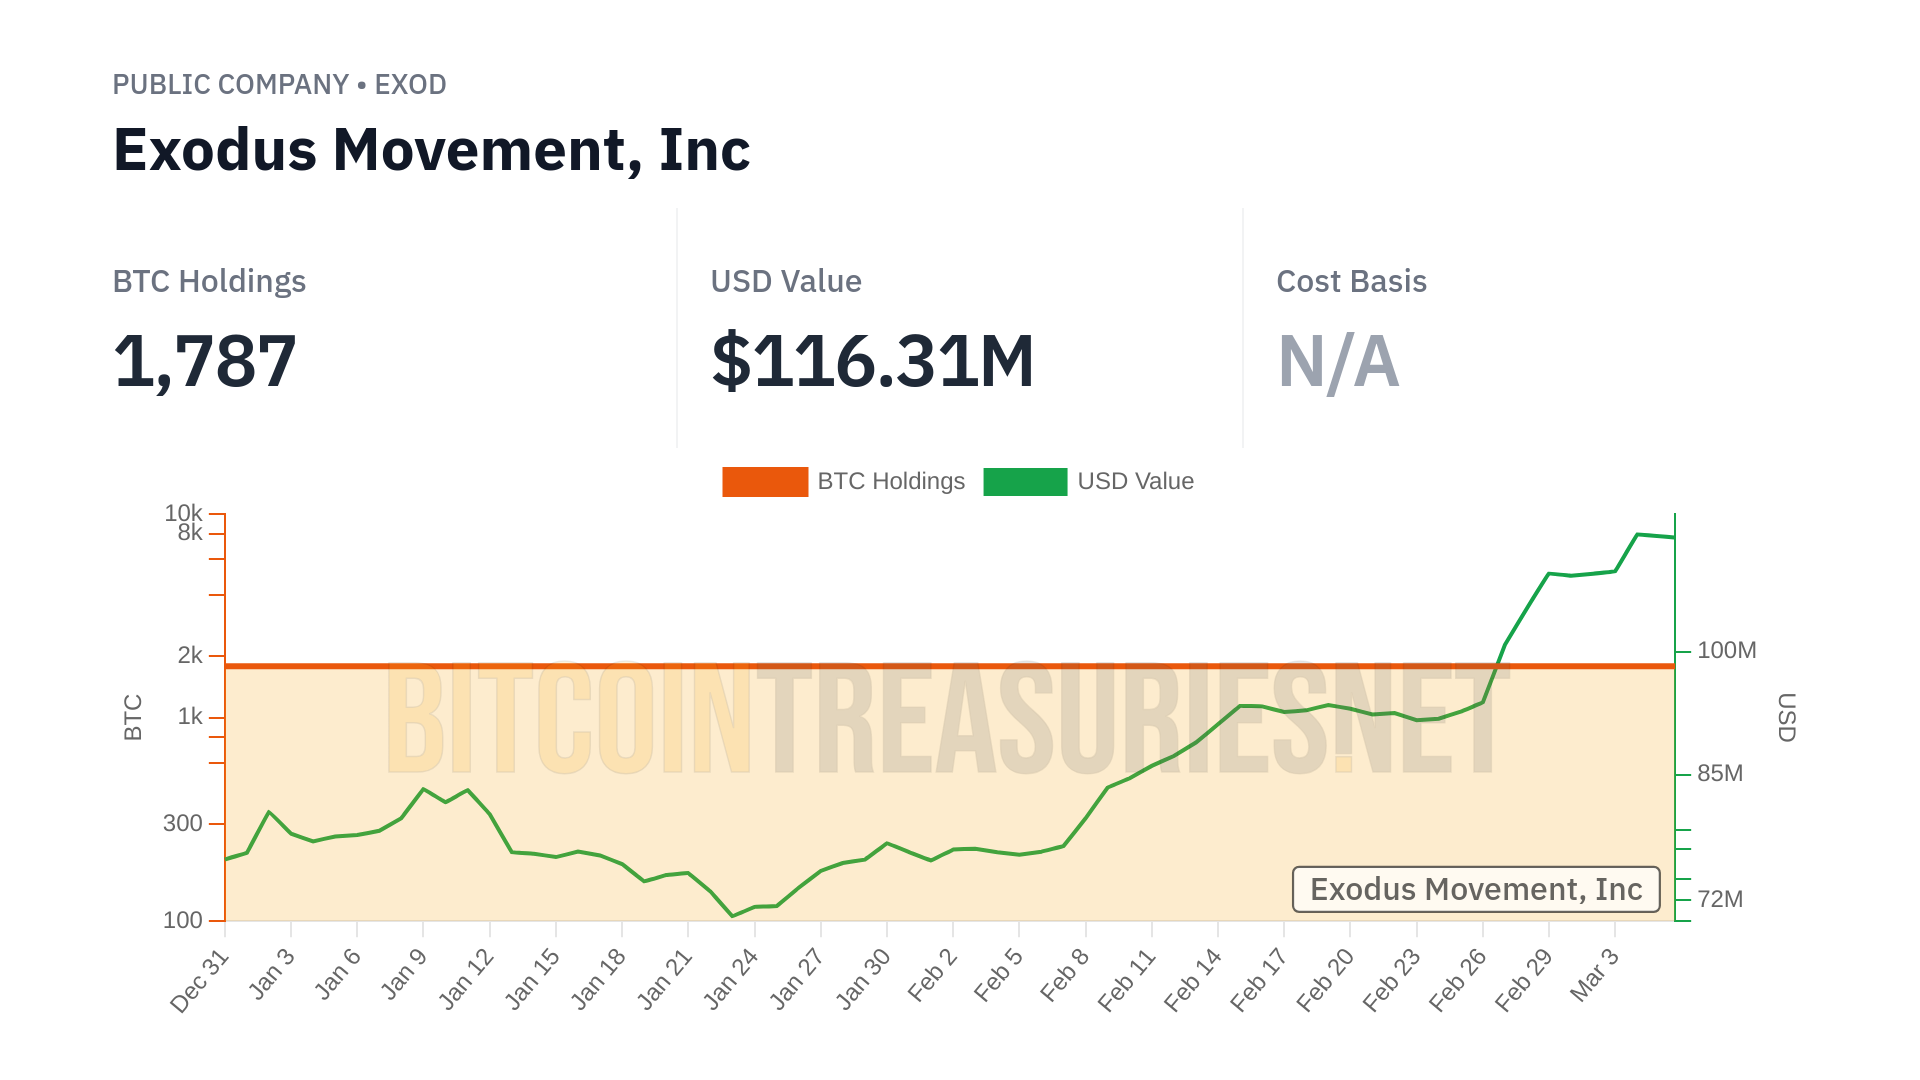Image resolution: width=1920 pixels, height=1080 pixels.
Task: Click the 100M tick on the USD axis
Action: [1726, 651]
